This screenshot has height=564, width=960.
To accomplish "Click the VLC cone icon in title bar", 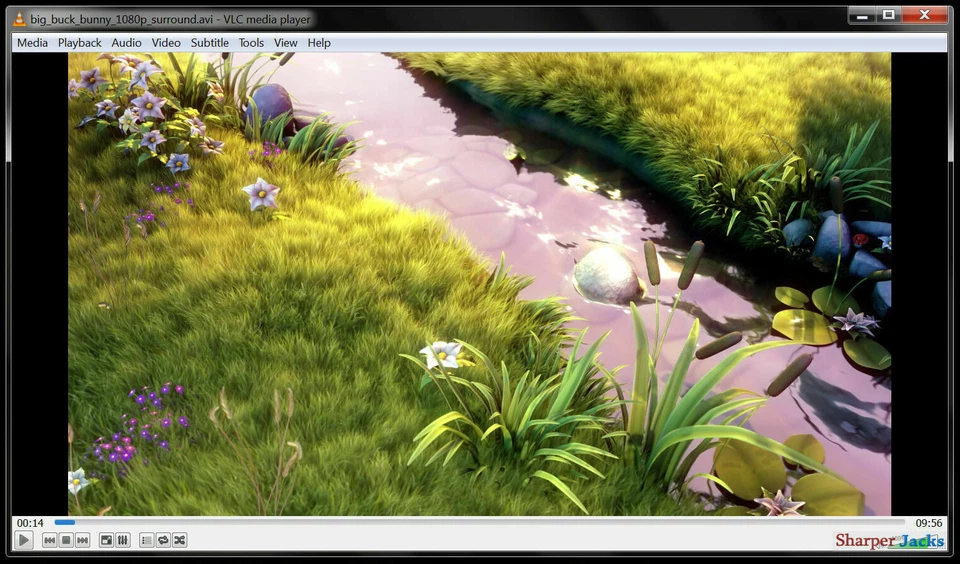I will [20, 19].
